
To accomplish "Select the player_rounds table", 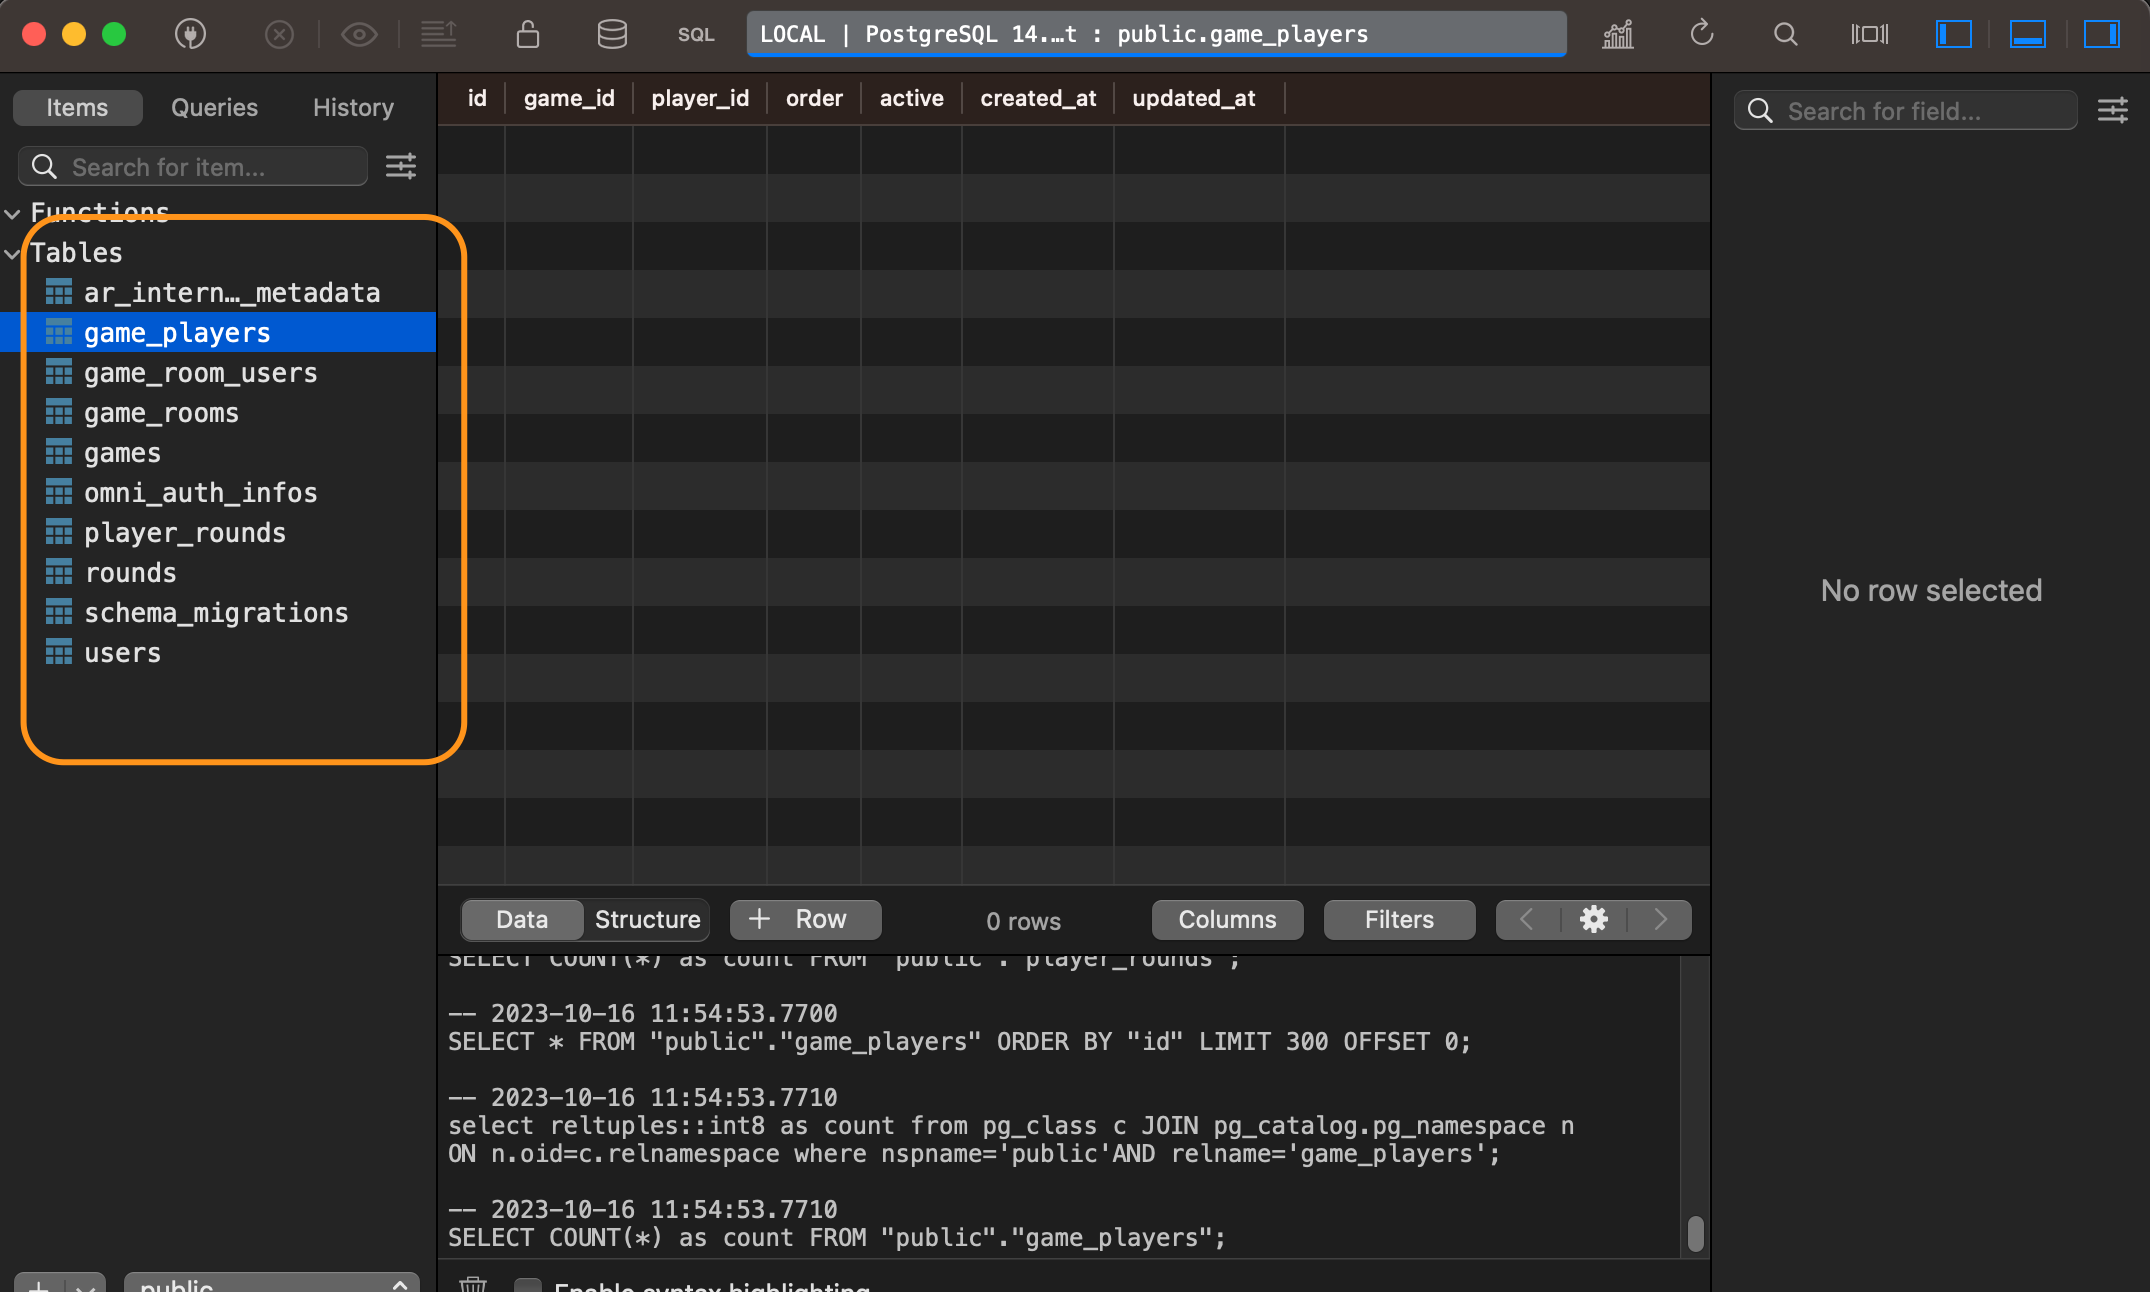I will 185,533.
